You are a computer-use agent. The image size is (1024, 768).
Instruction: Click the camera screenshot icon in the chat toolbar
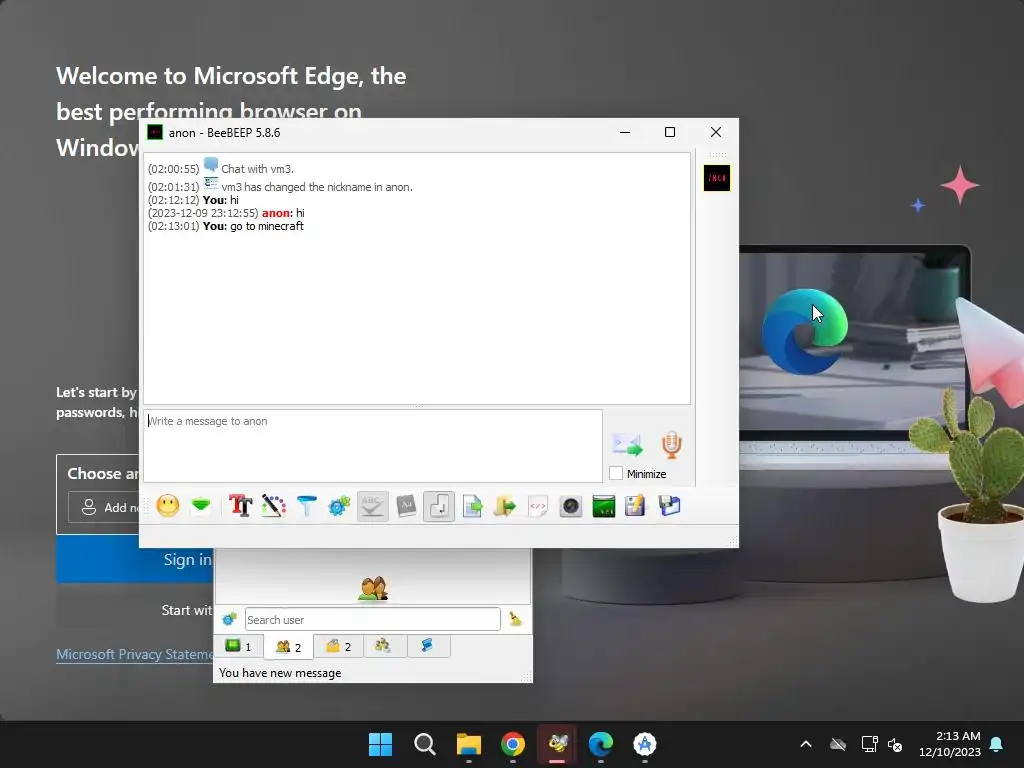pyautogui.click(x=571, y=506)
